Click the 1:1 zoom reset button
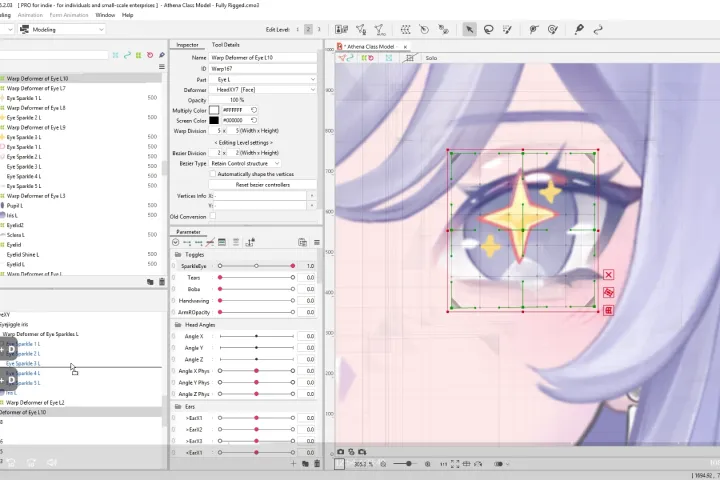 (x=444, y=464)
